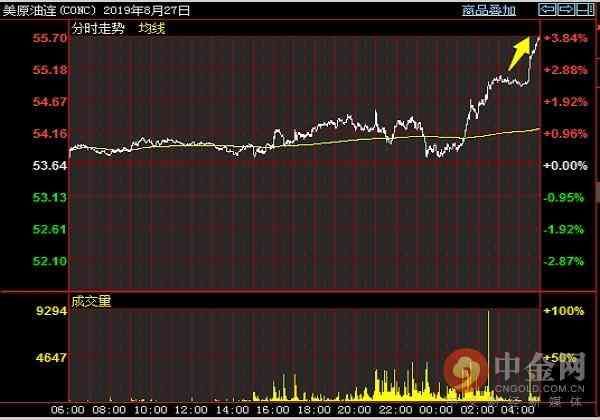Click percent label +1.92%
Screen dimensions: 600x420
click(x=566, y=102)
